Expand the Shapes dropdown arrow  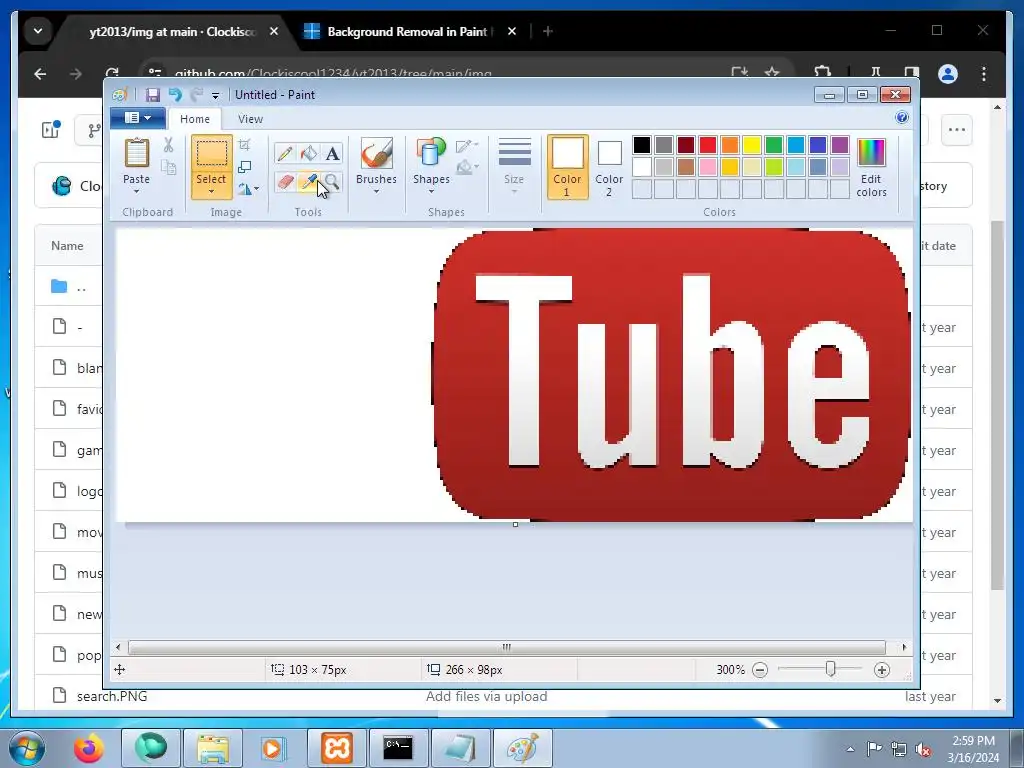click(431, 191)
